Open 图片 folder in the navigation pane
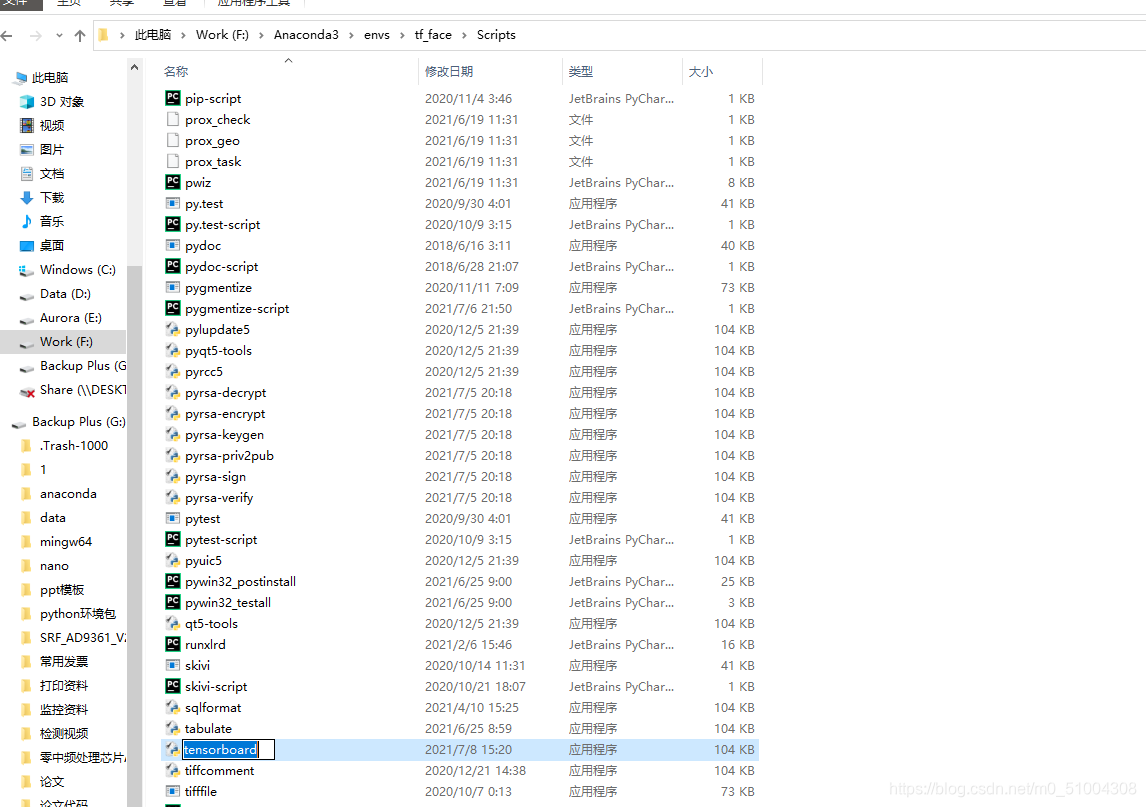 pos(52,149)
